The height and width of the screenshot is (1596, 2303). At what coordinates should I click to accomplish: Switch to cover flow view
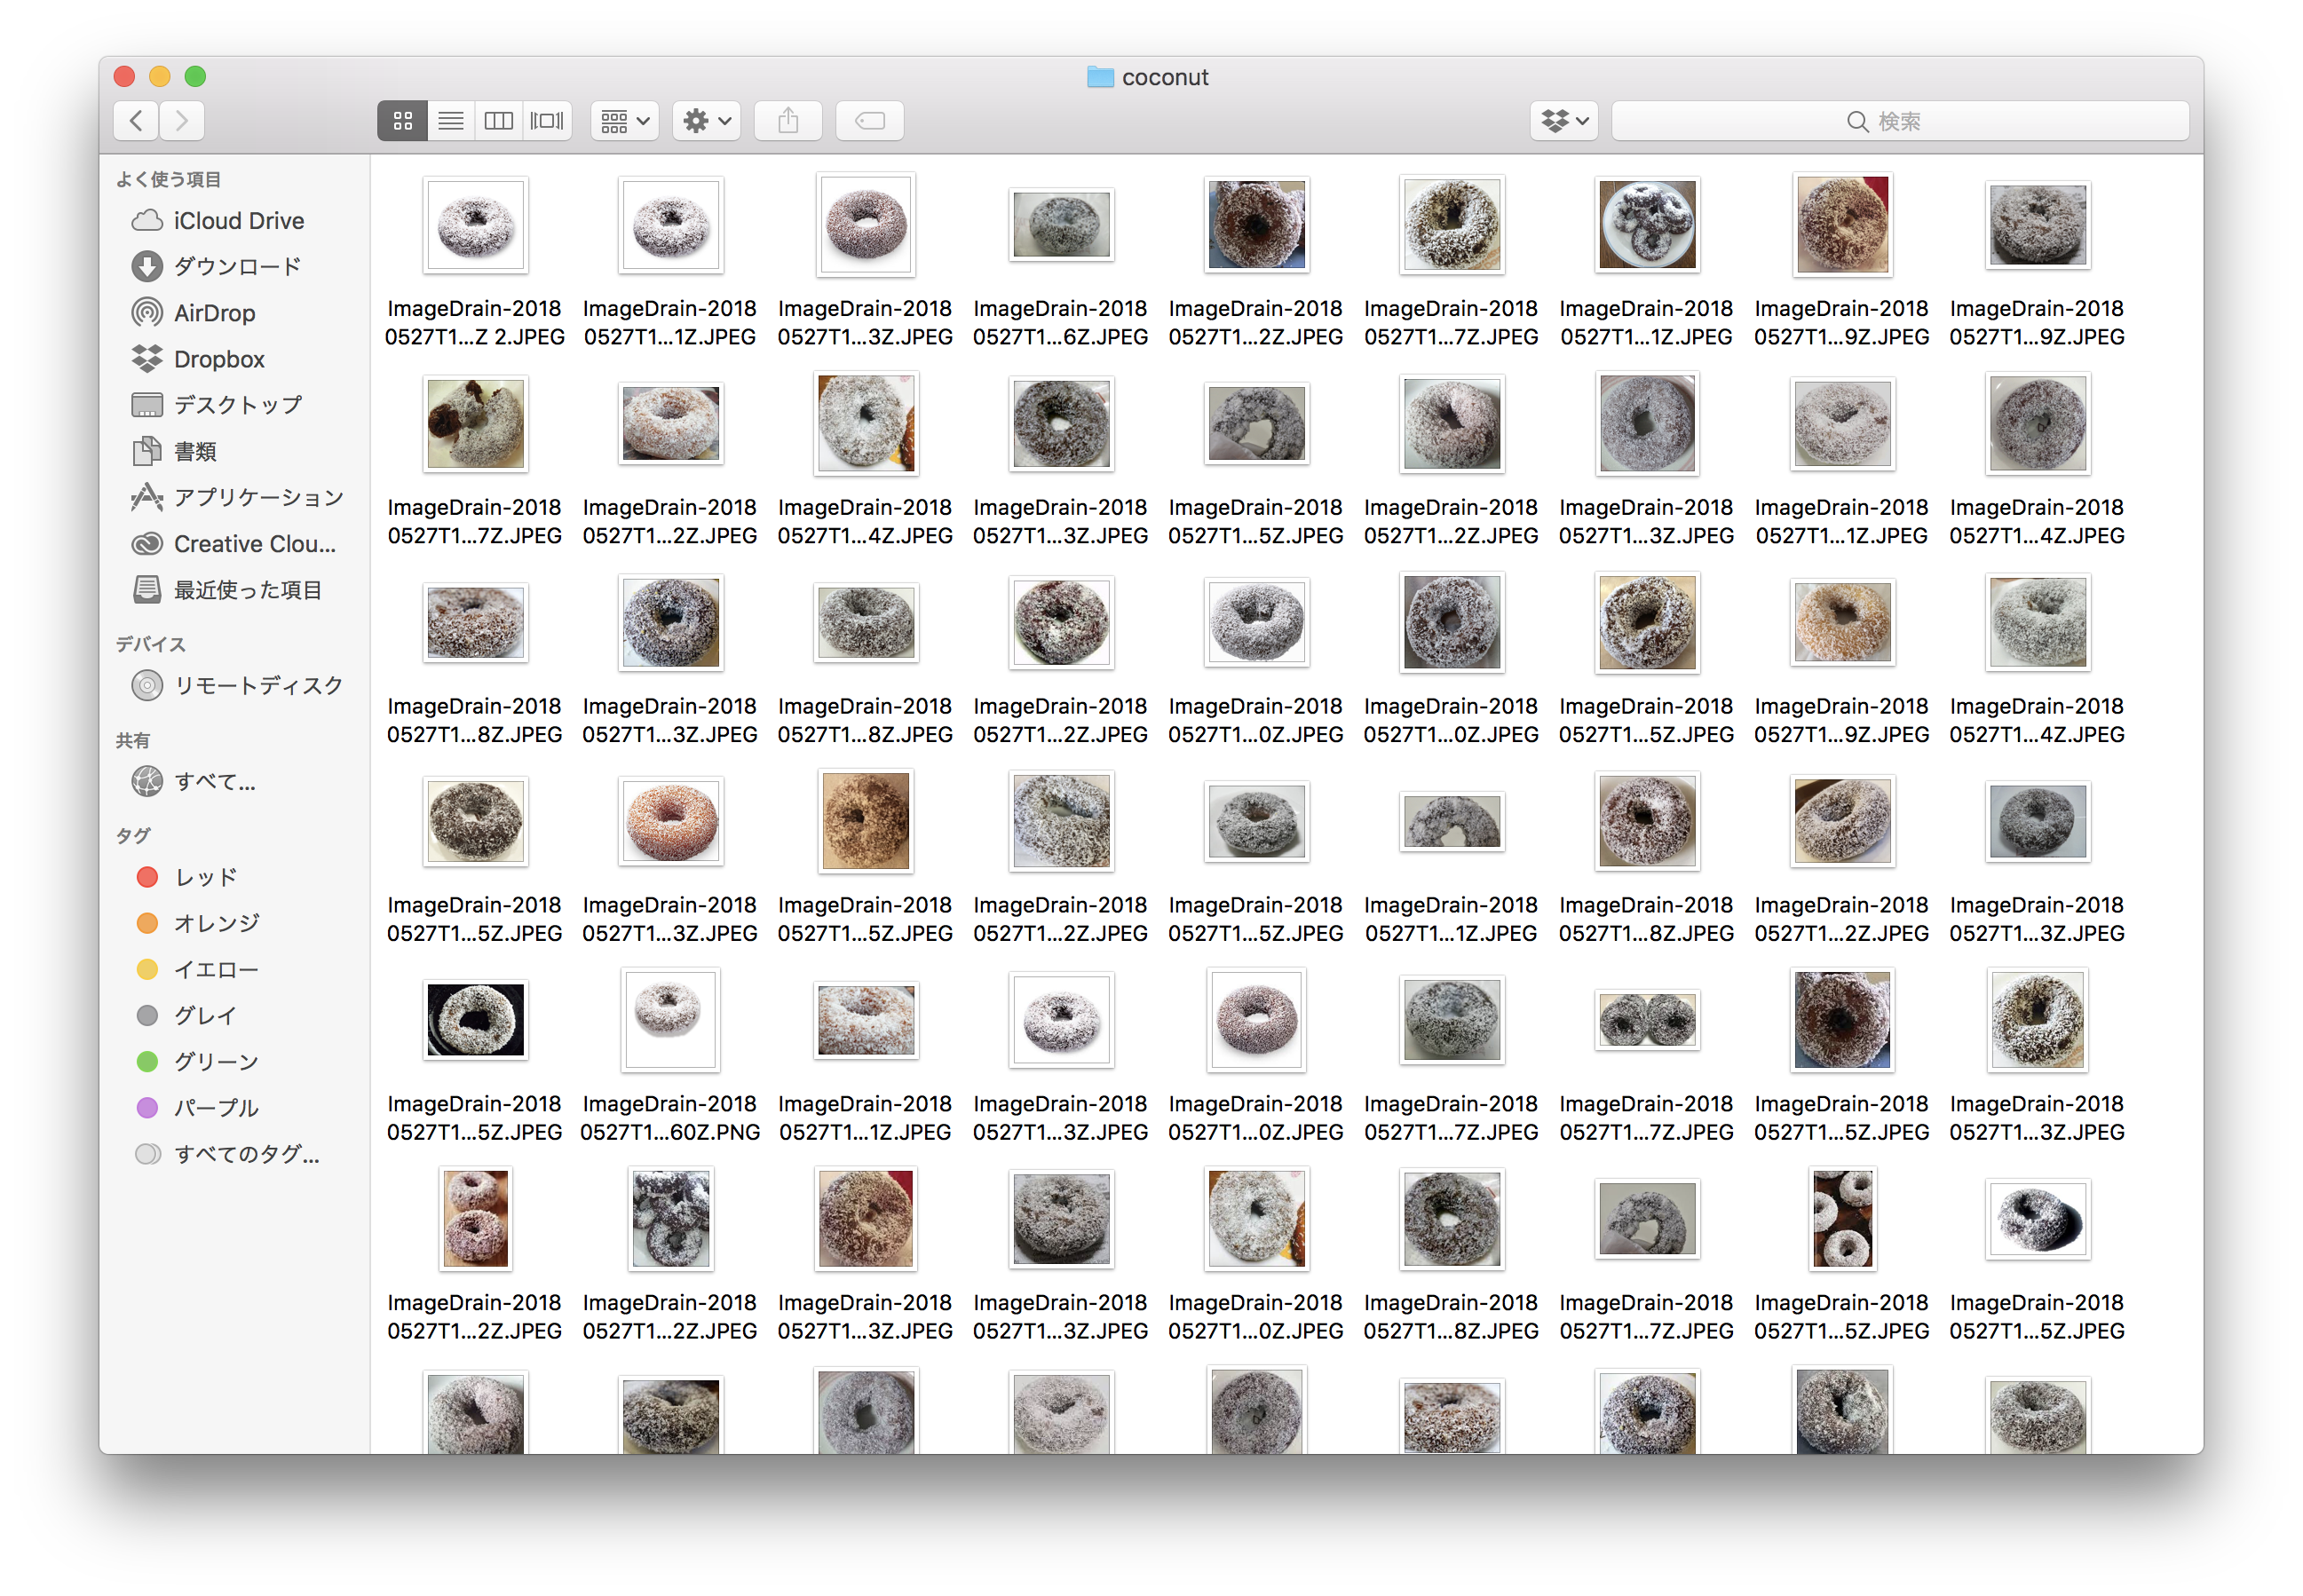point(547,121)
